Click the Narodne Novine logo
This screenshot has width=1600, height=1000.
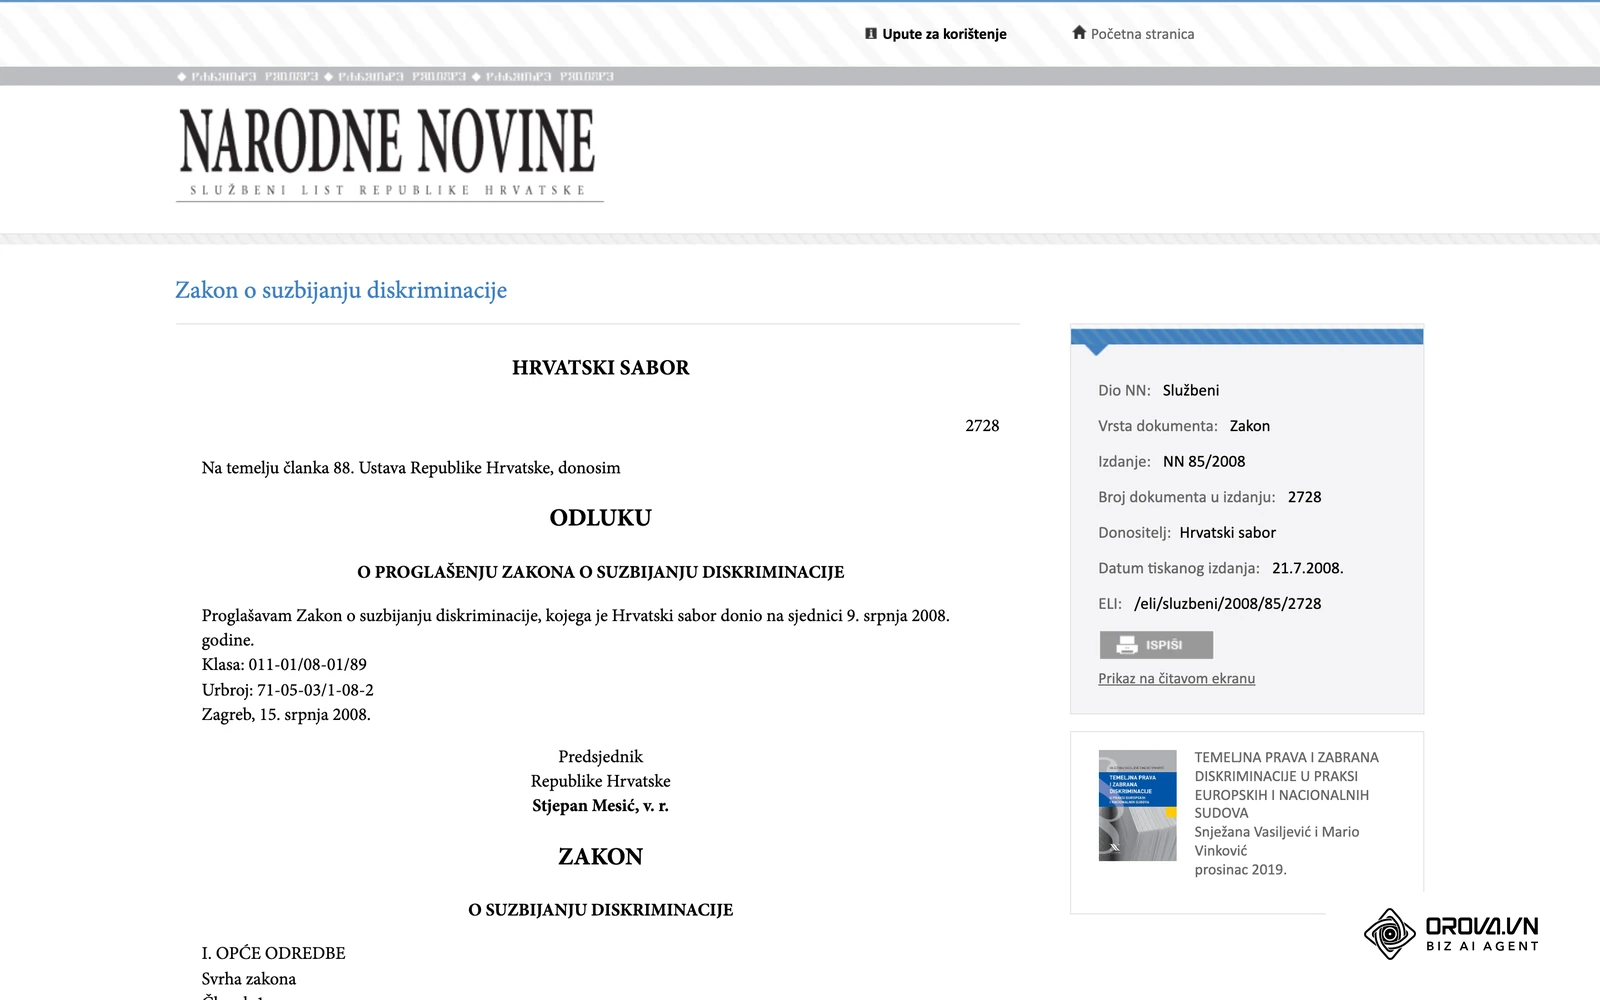(x=389, y=154)
